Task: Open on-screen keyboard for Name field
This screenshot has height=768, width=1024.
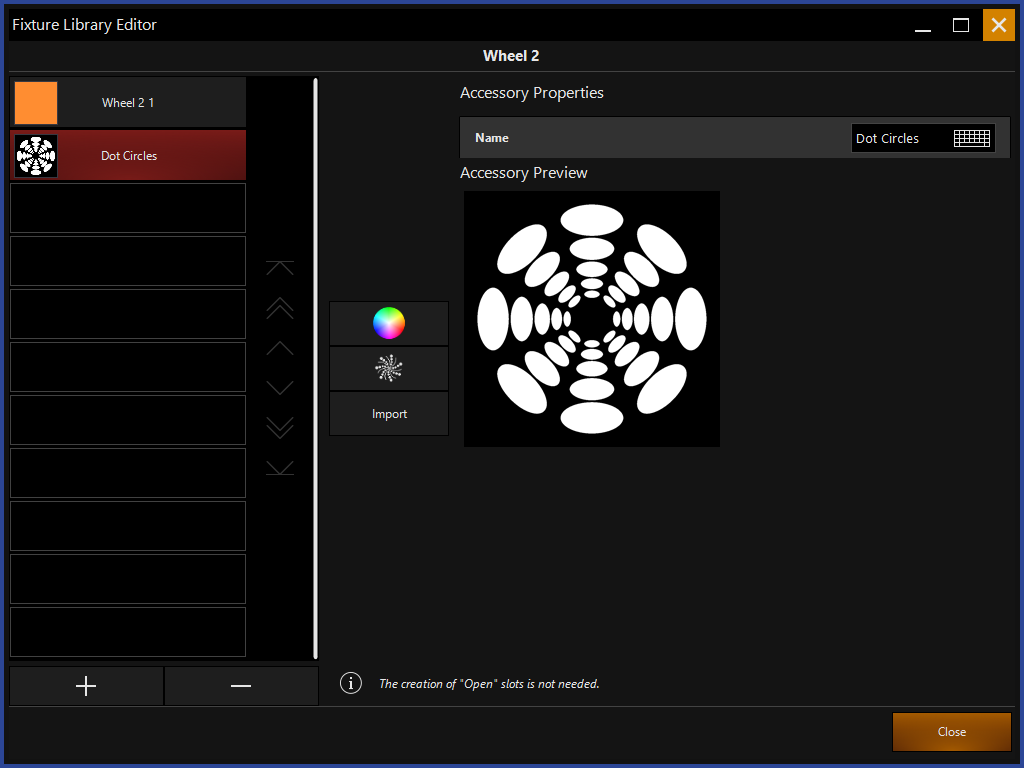Action: [x=971, y=138]
